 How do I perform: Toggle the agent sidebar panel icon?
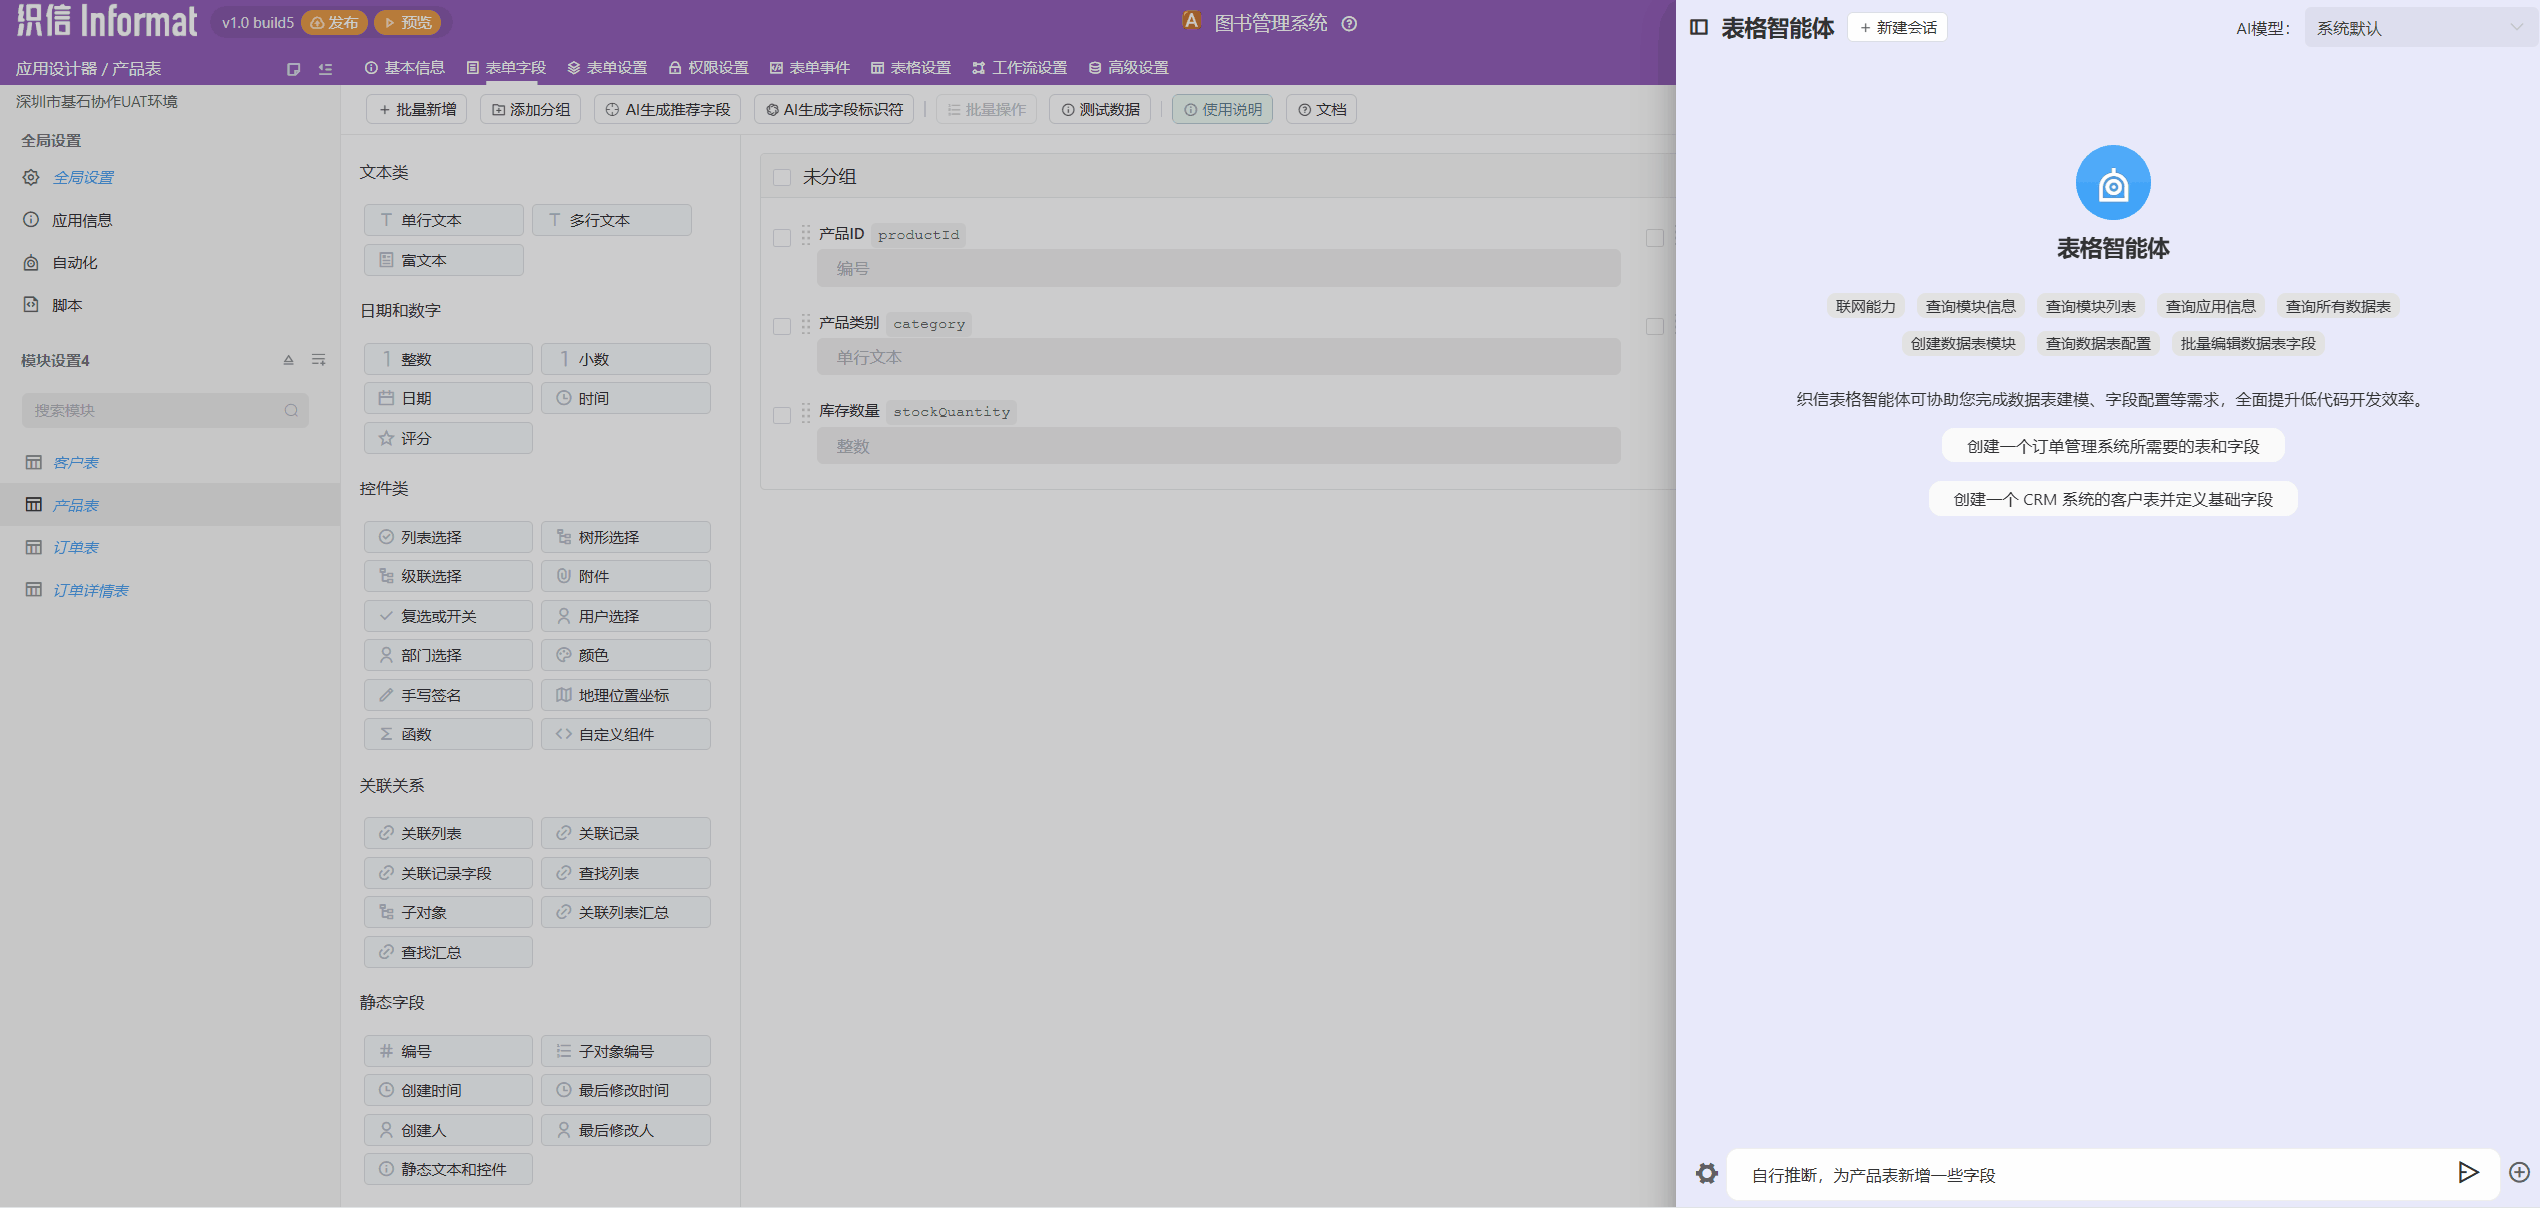1698,27
